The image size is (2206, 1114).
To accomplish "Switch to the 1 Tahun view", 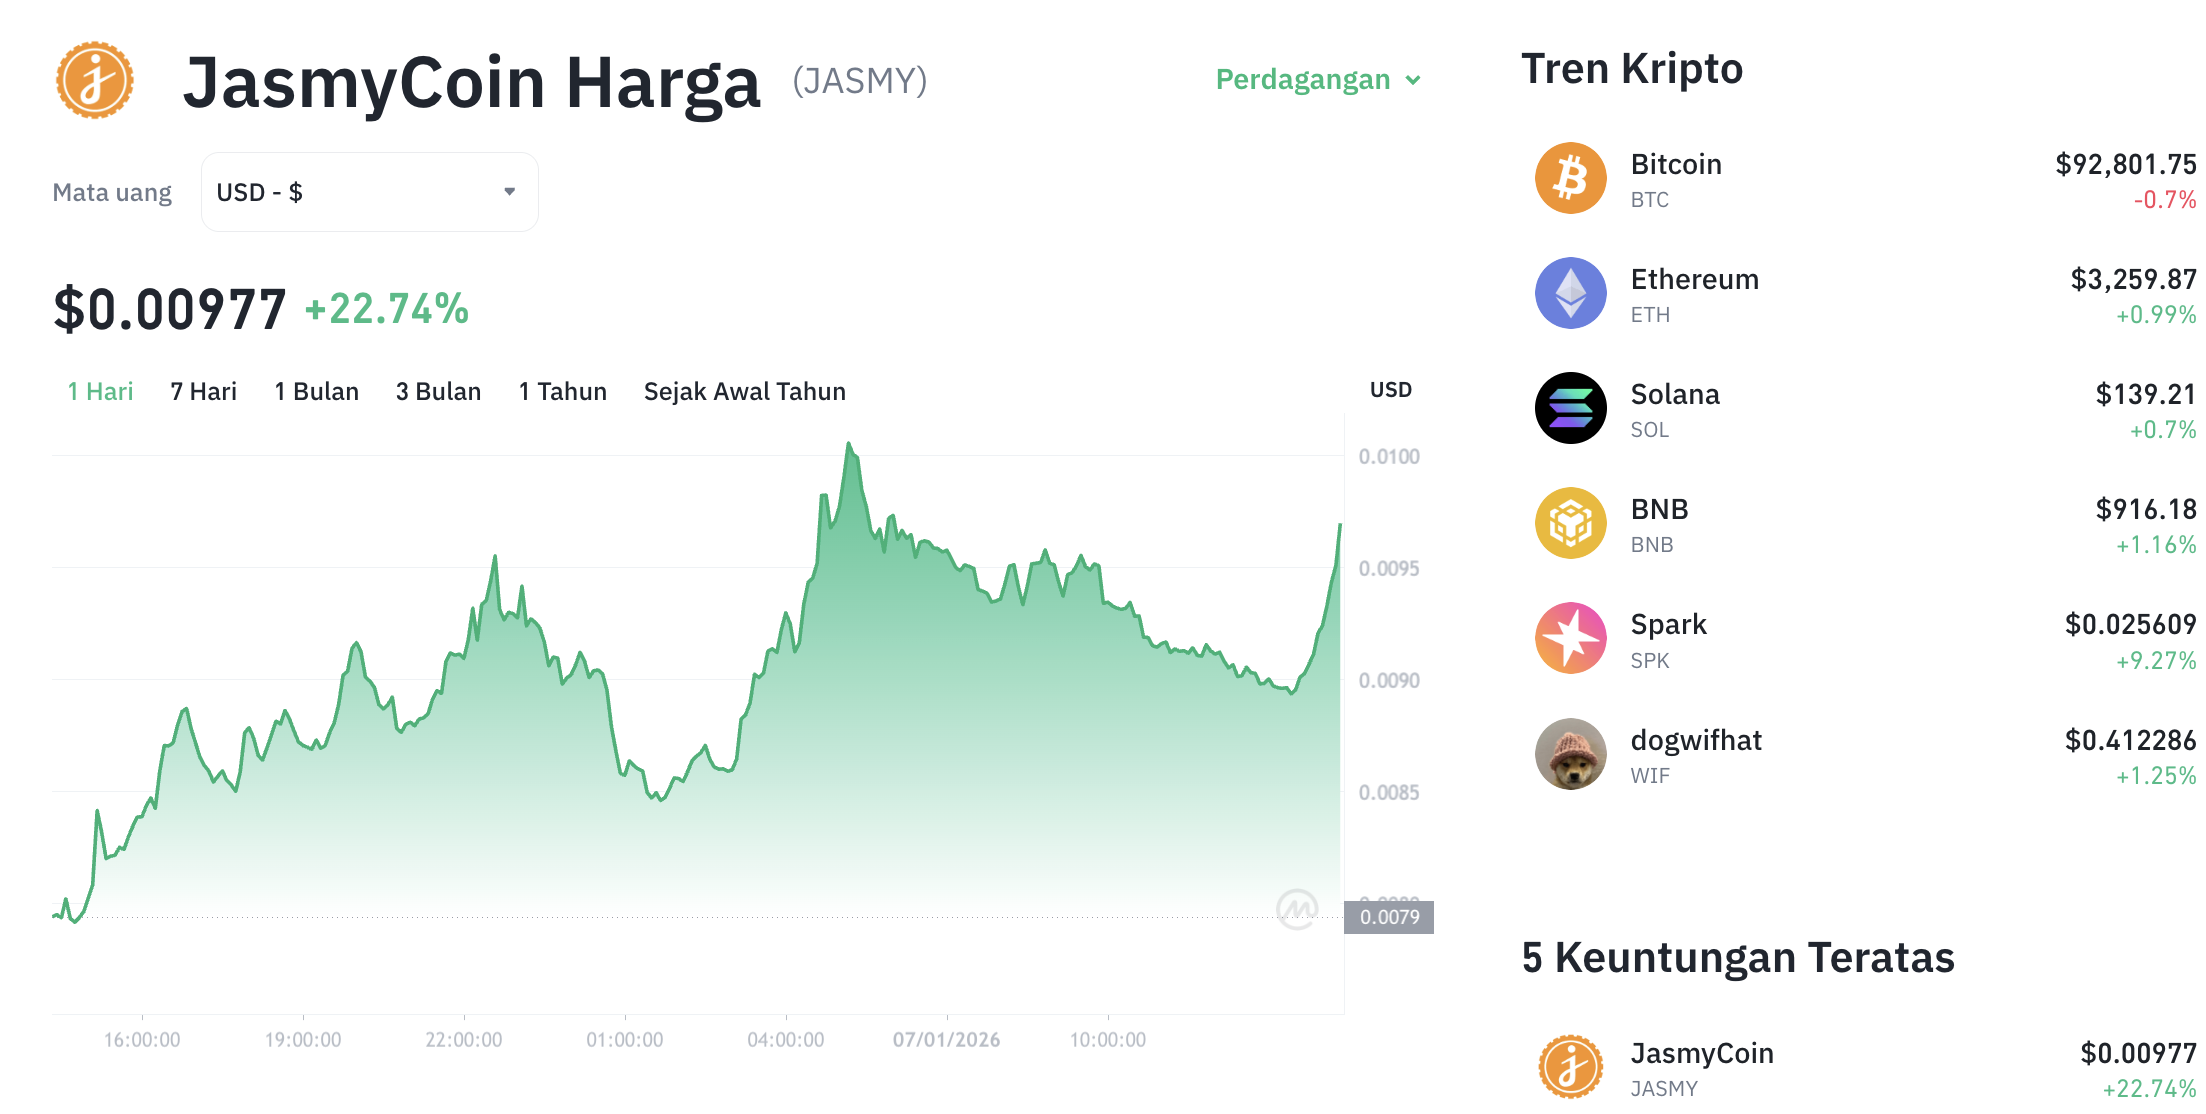I will 561,391.
